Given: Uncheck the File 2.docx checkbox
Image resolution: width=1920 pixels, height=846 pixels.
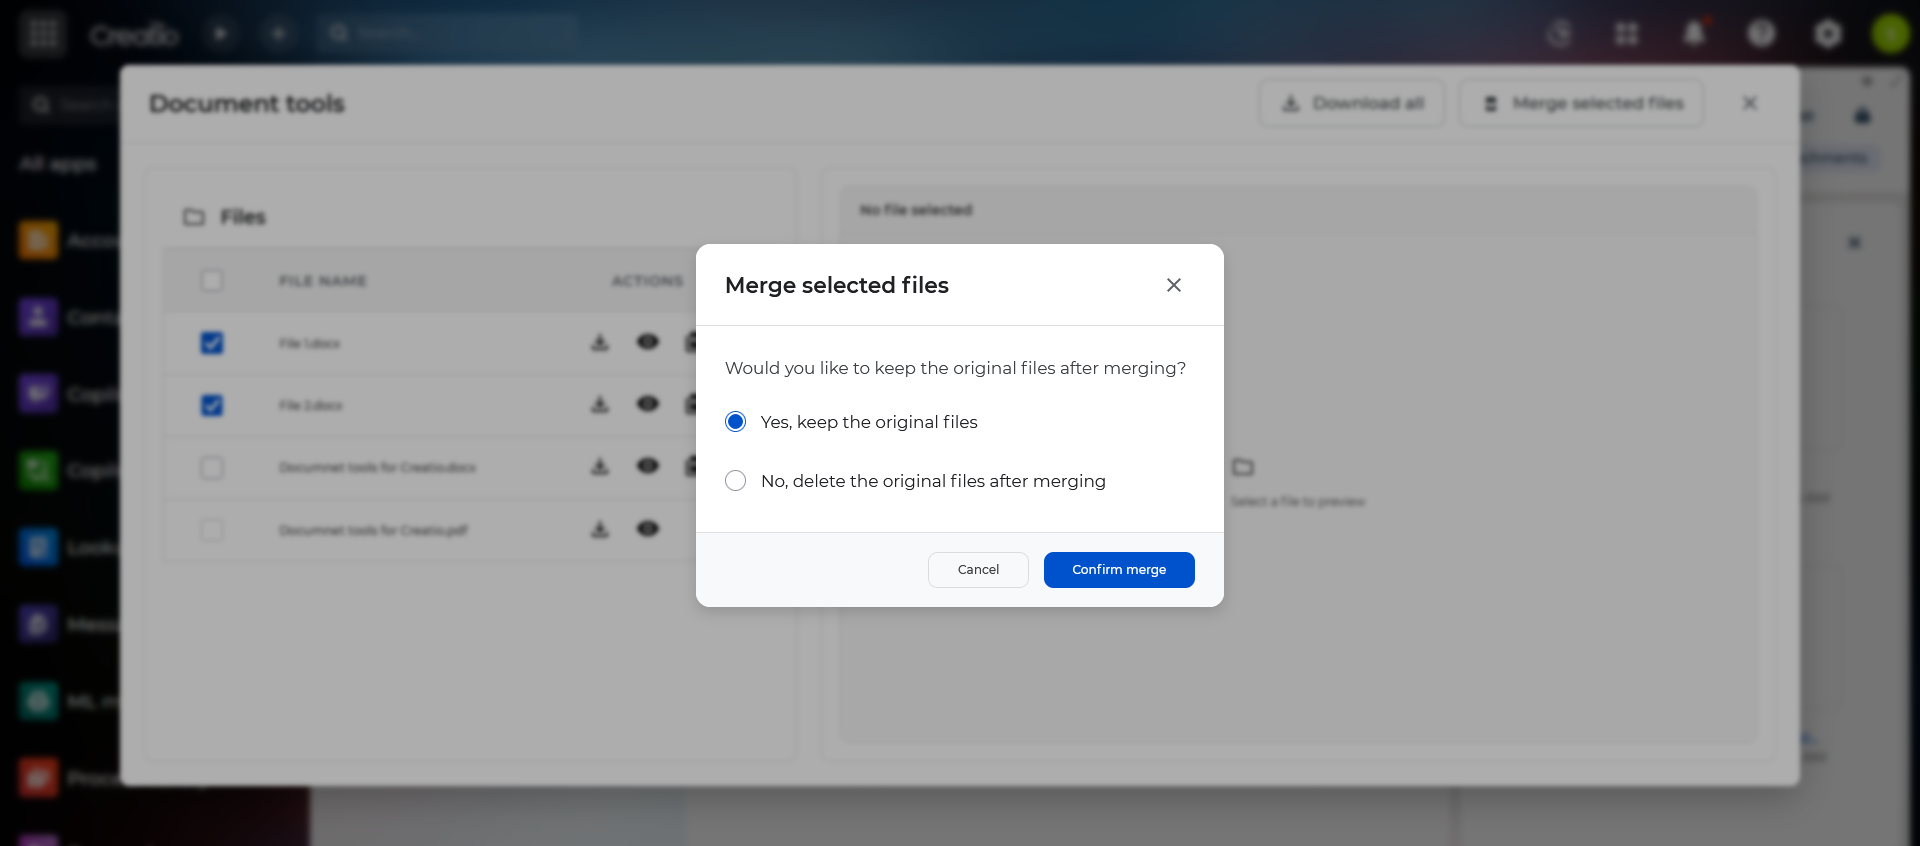Looking at the screenshot, I should pos(212,405).
